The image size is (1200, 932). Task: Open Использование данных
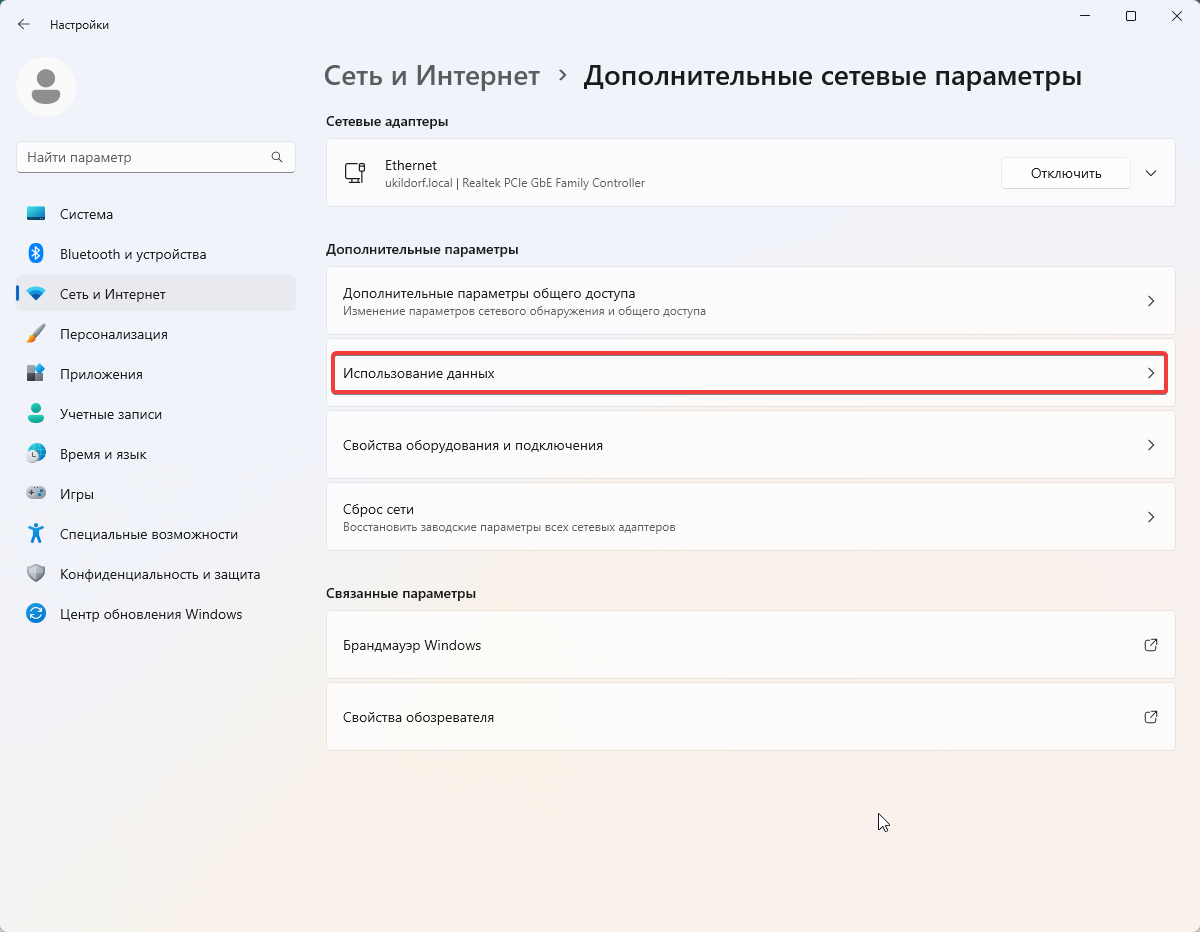pos(750,373)
